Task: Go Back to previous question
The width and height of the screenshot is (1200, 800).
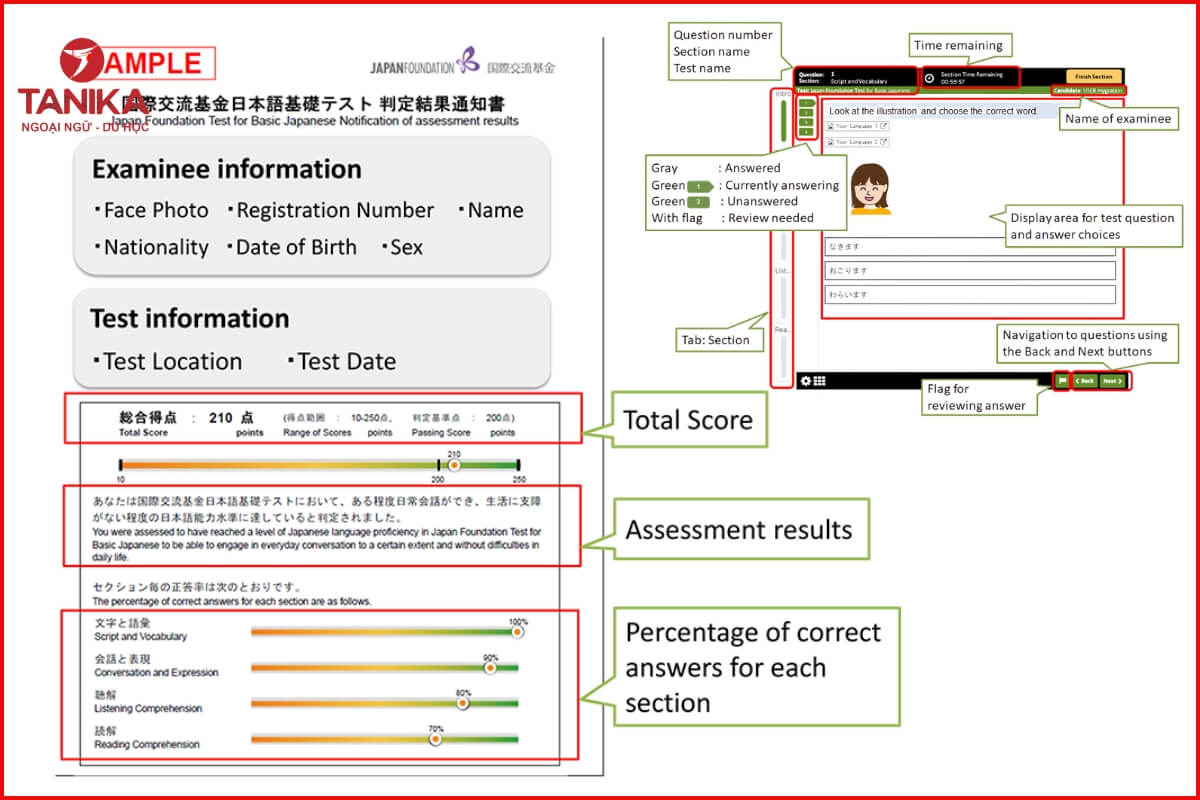Action: (x=1084, y=381)
